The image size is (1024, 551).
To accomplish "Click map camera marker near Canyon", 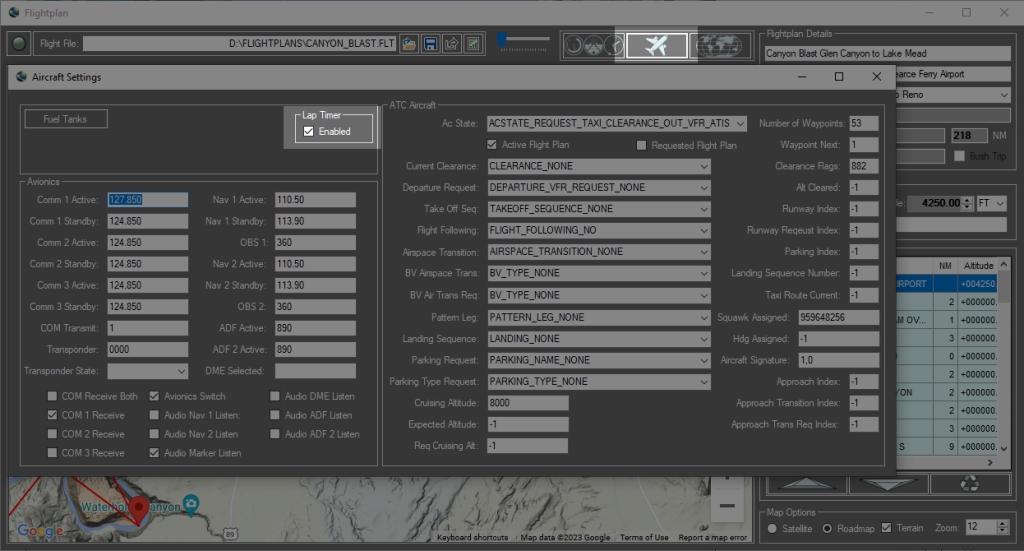I will pyautogui.click(x=191, y=503).
